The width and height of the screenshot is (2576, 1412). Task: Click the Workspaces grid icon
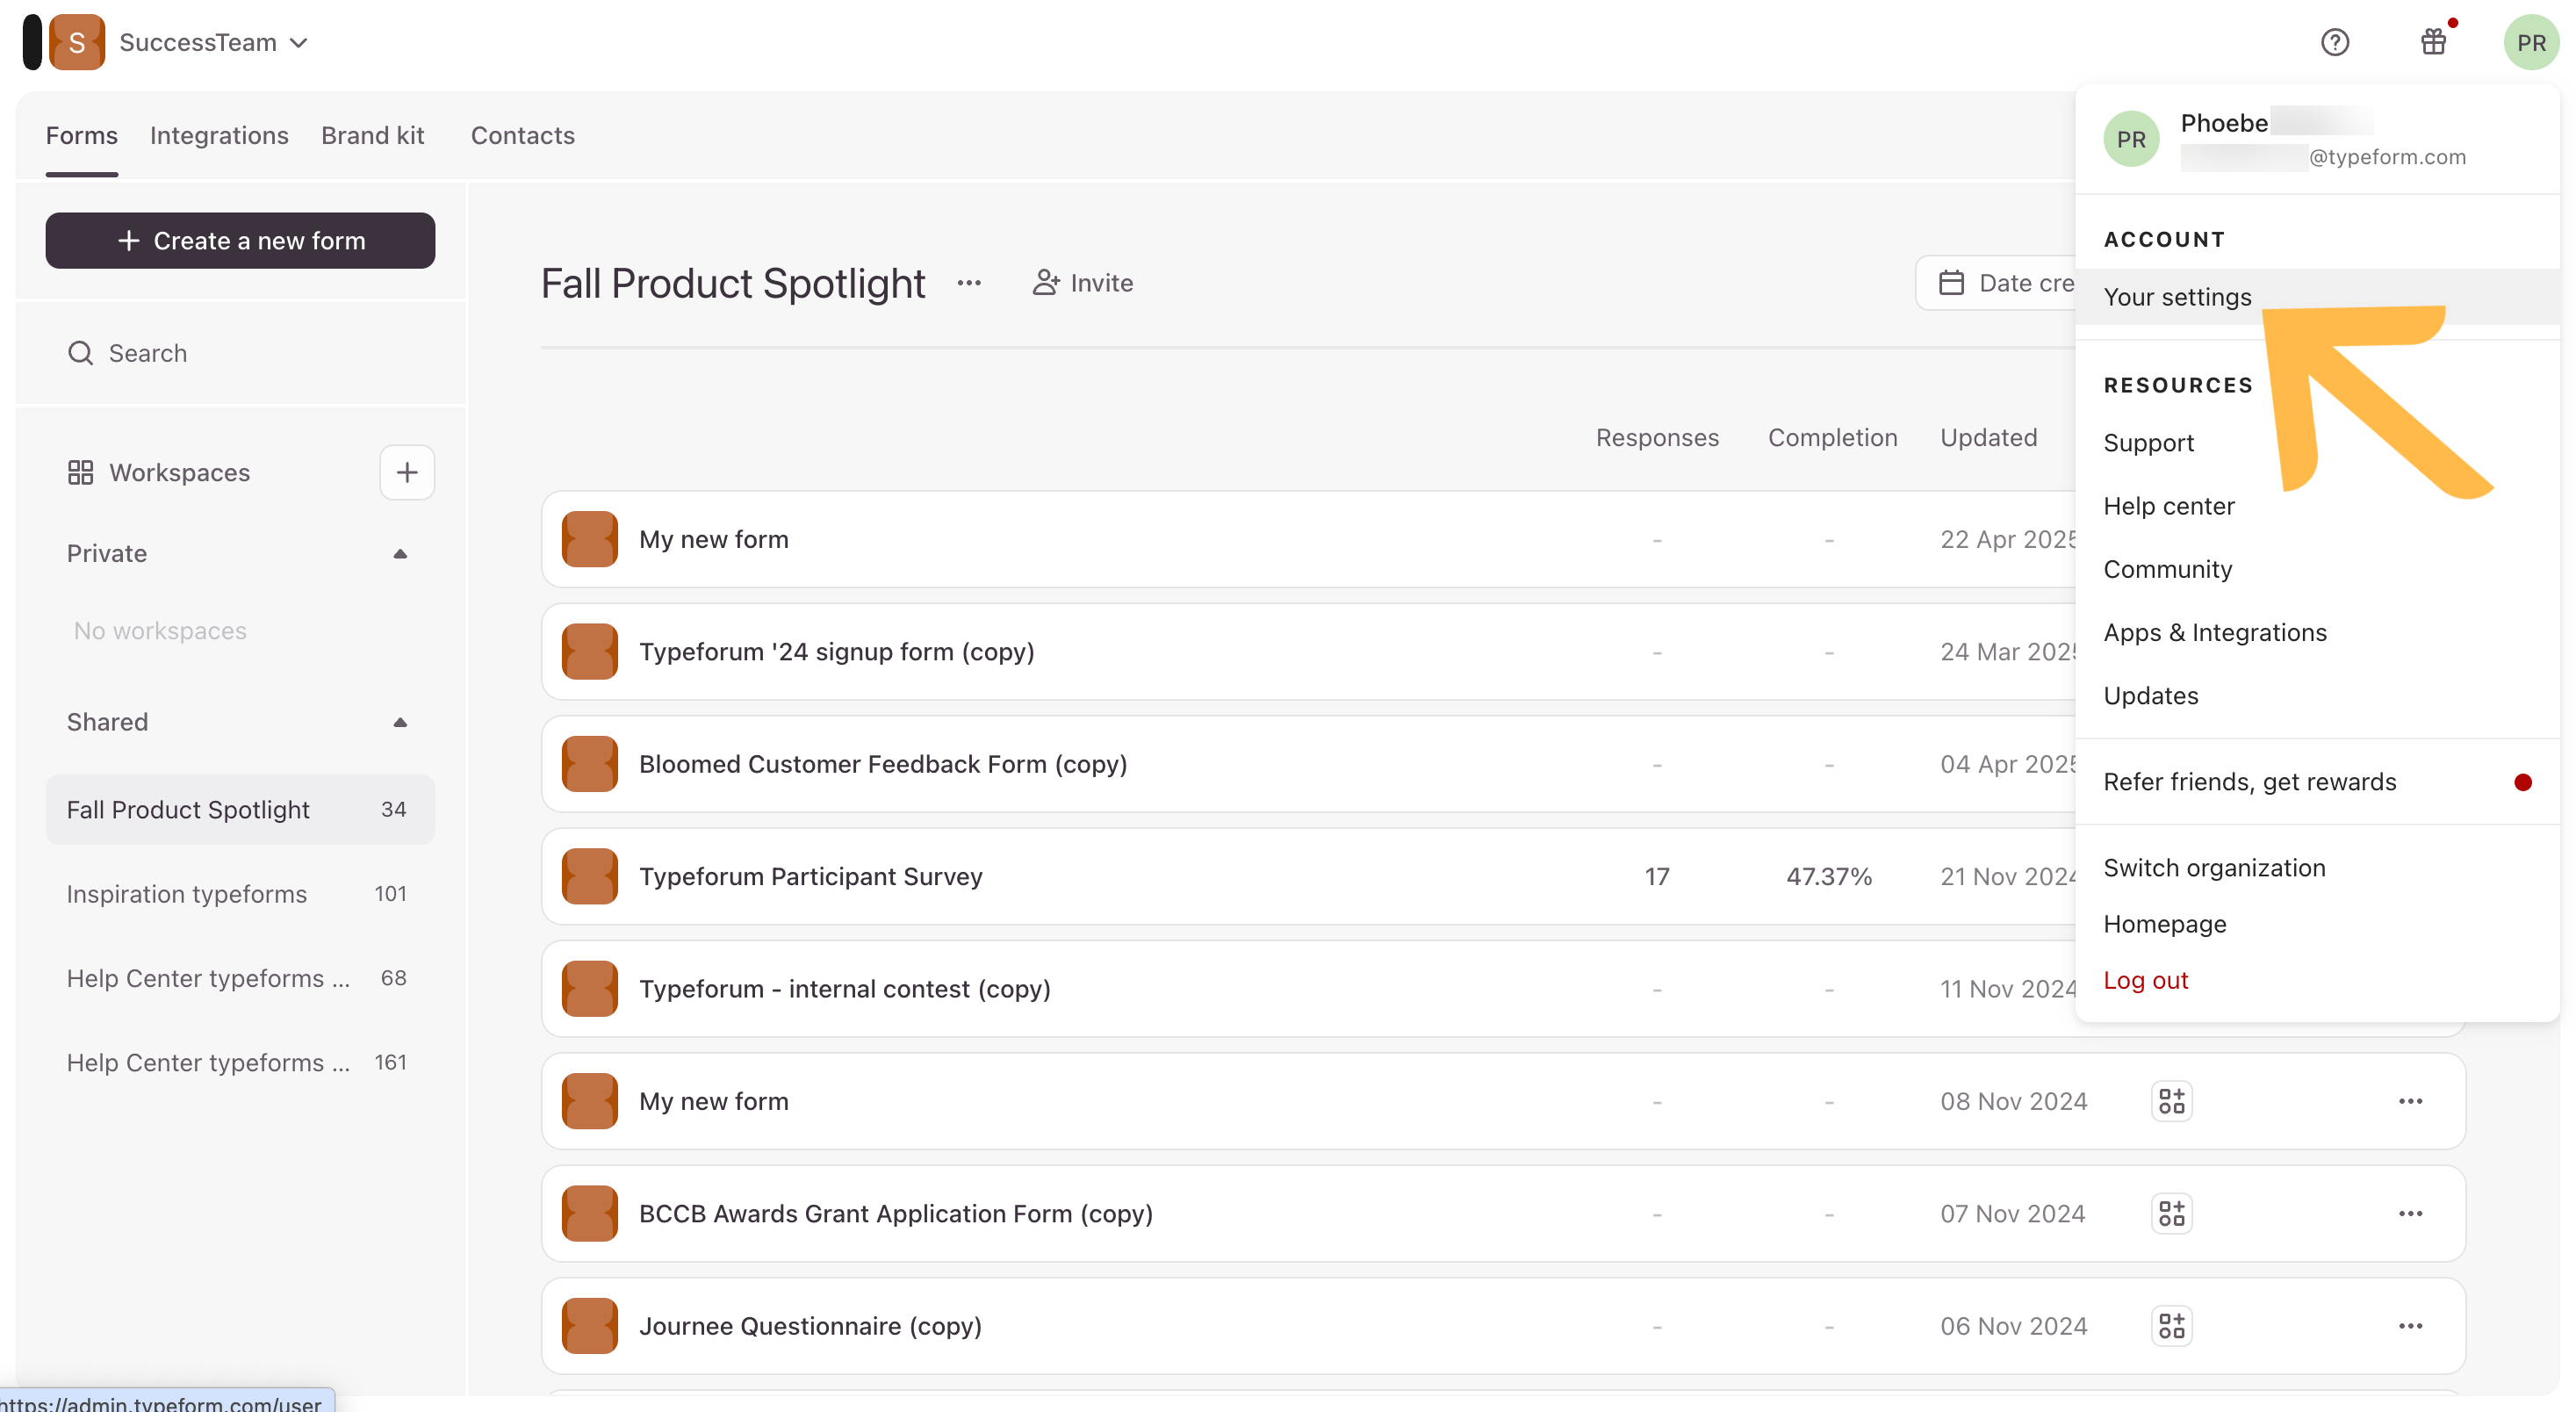[x=80, y=472]
